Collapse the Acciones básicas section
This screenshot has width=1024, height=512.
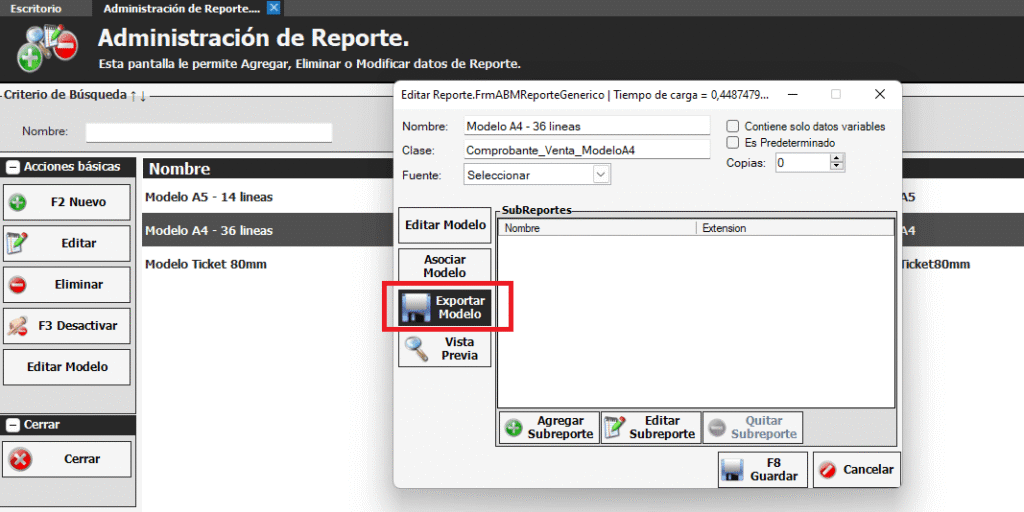click(13, 167)
